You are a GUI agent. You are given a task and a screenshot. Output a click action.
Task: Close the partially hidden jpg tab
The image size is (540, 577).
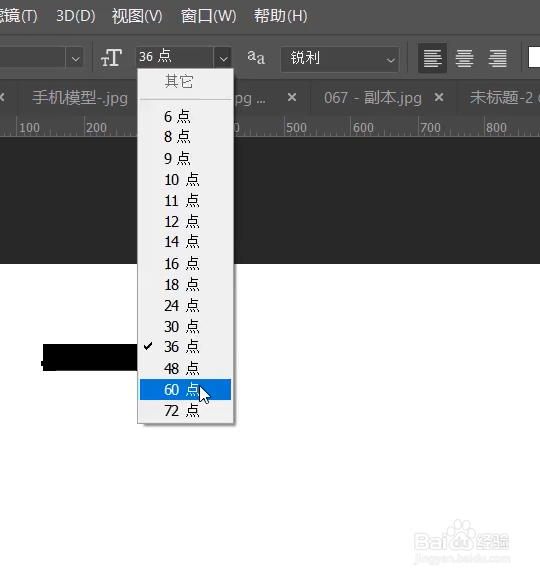(x=292, y=97)
